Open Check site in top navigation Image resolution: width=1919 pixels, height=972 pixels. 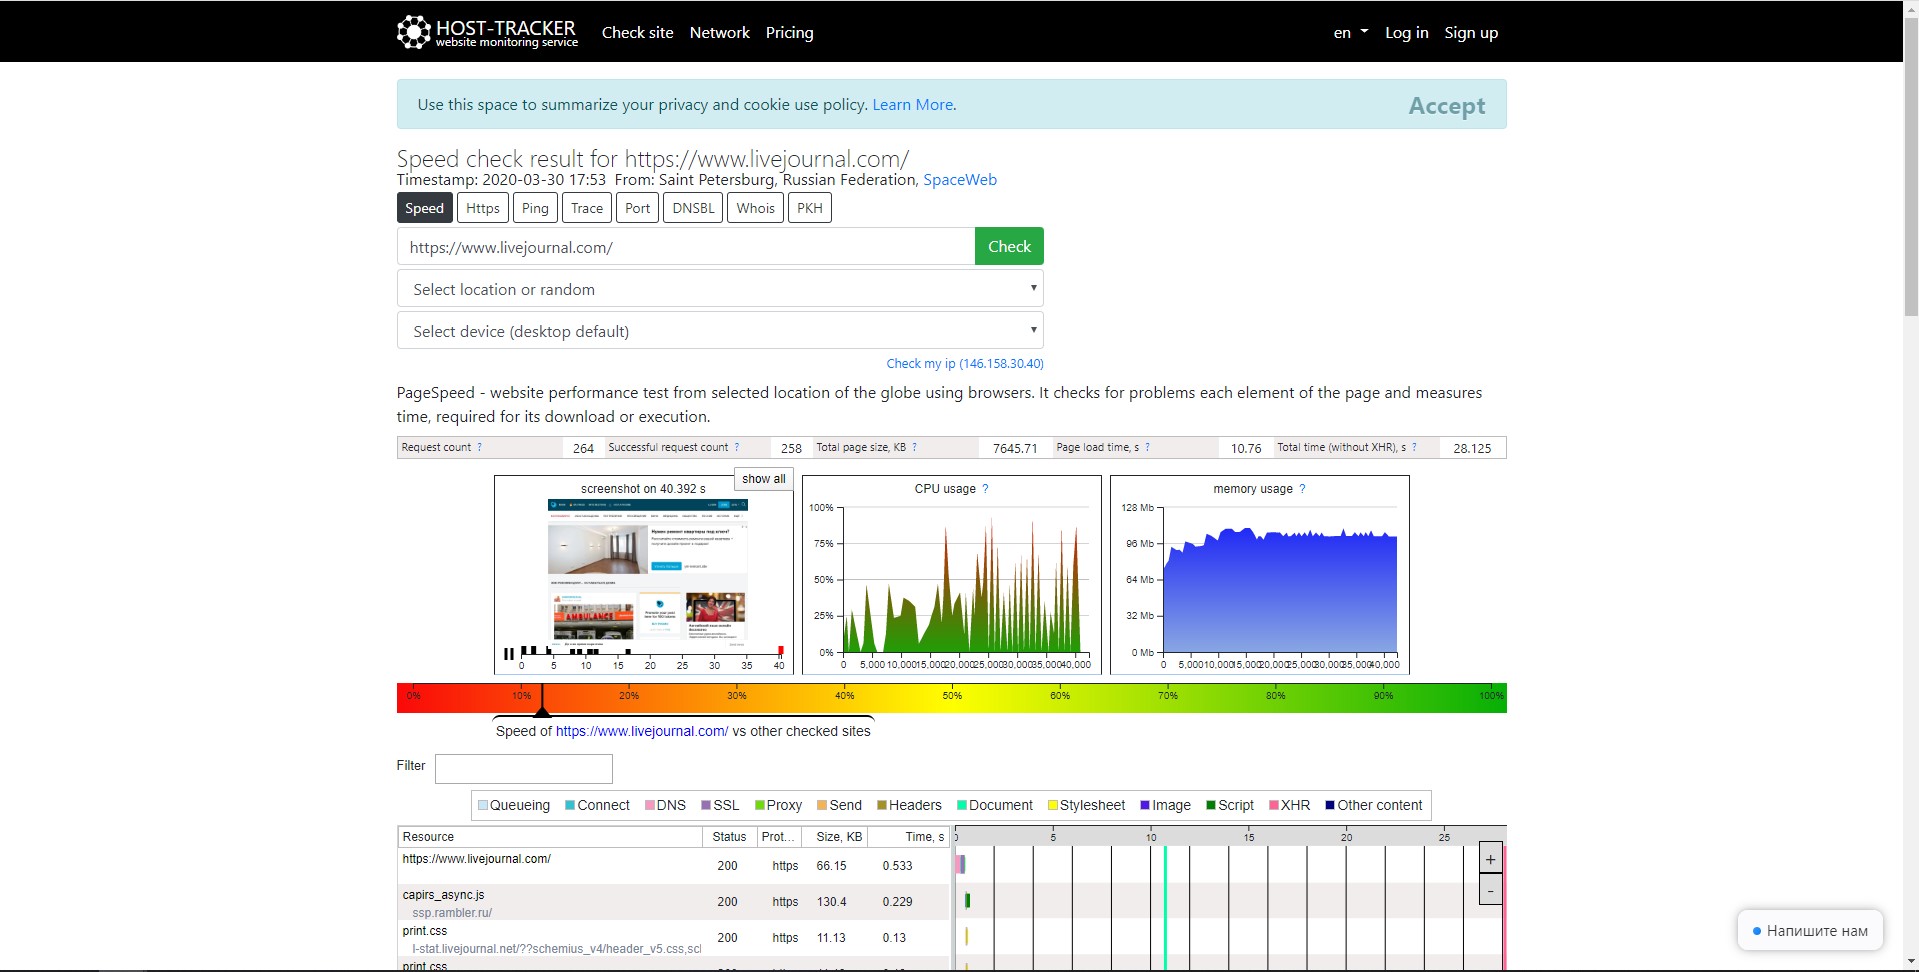pos(637,32)
